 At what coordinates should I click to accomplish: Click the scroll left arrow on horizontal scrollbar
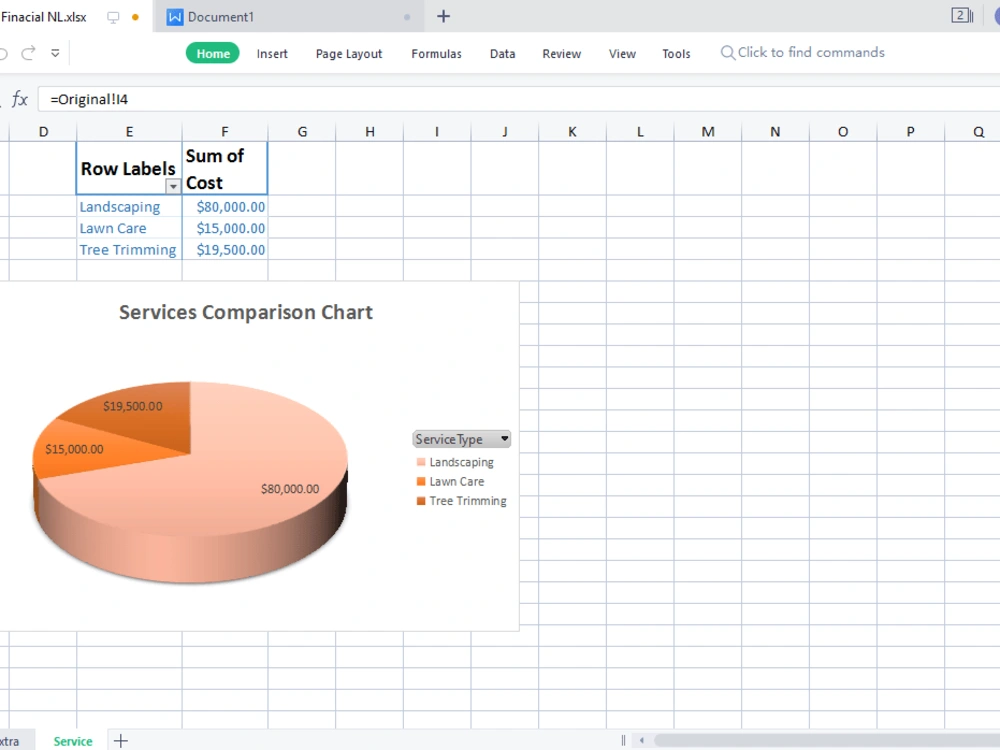click(642, 740)
